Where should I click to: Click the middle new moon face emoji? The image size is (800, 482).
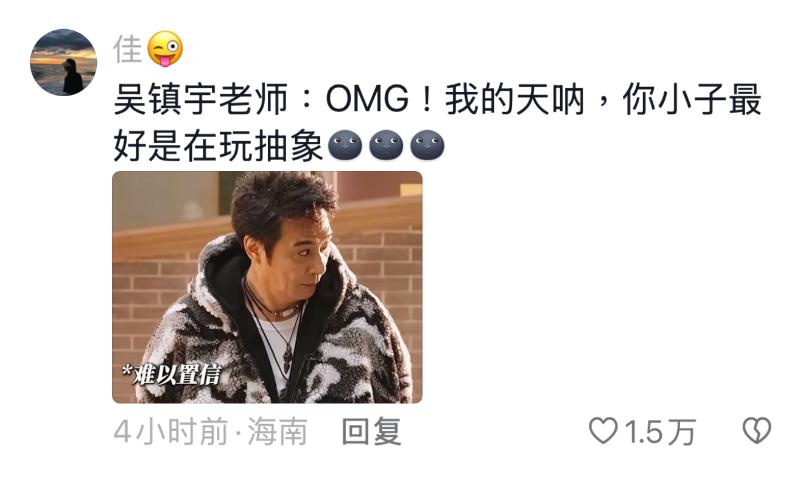click(x=386, y=145)
